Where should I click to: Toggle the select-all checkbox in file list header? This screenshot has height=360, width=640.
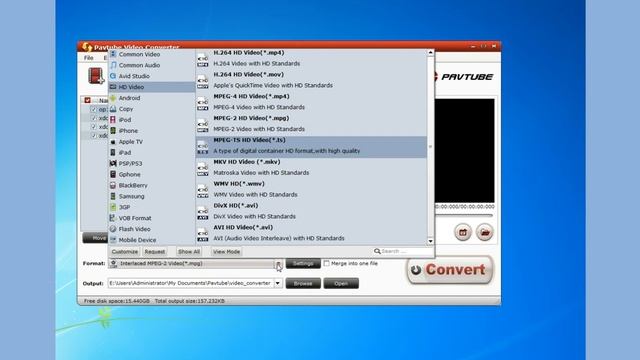click(x=87, y=100)
